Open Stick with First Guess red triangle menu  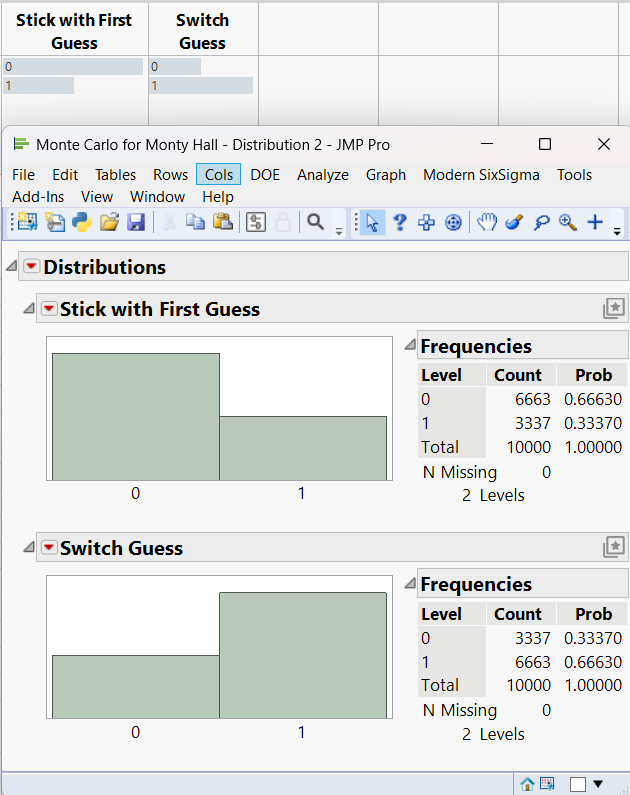(x=49, y=309)
